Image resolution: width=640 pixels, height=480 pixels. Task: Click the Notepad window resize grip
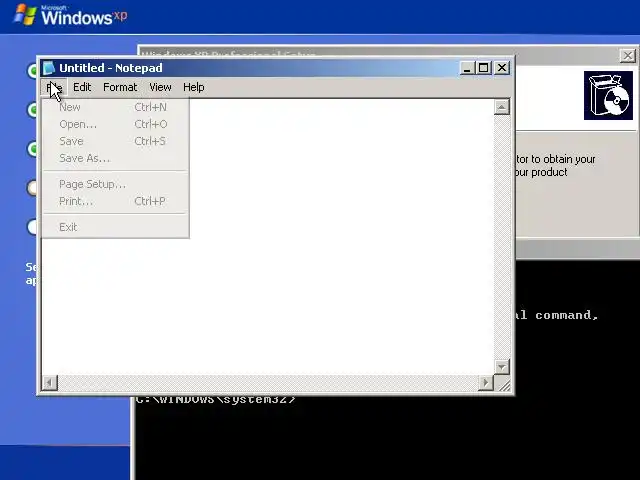tap(504, 384)
